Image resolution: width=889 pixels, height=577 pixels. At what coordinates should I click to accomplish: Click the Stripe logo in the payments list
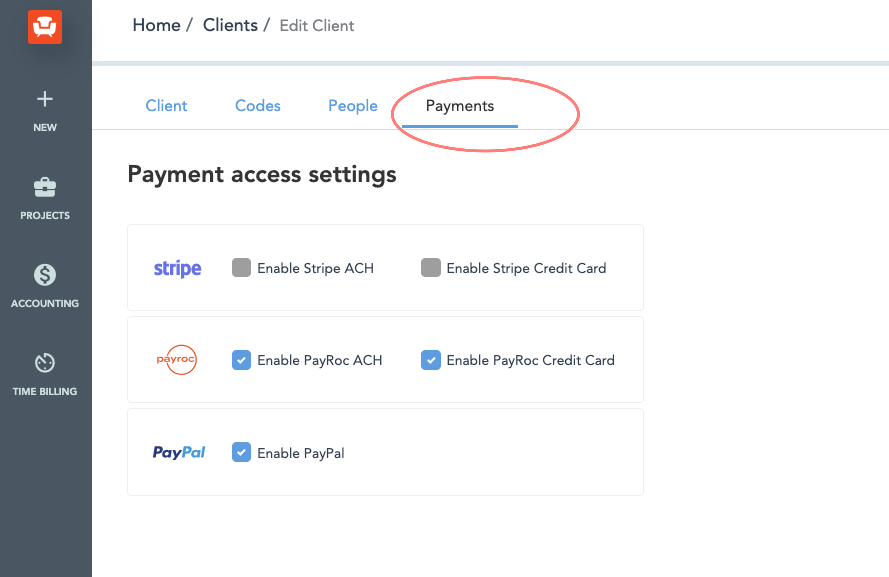pos(177,267)
